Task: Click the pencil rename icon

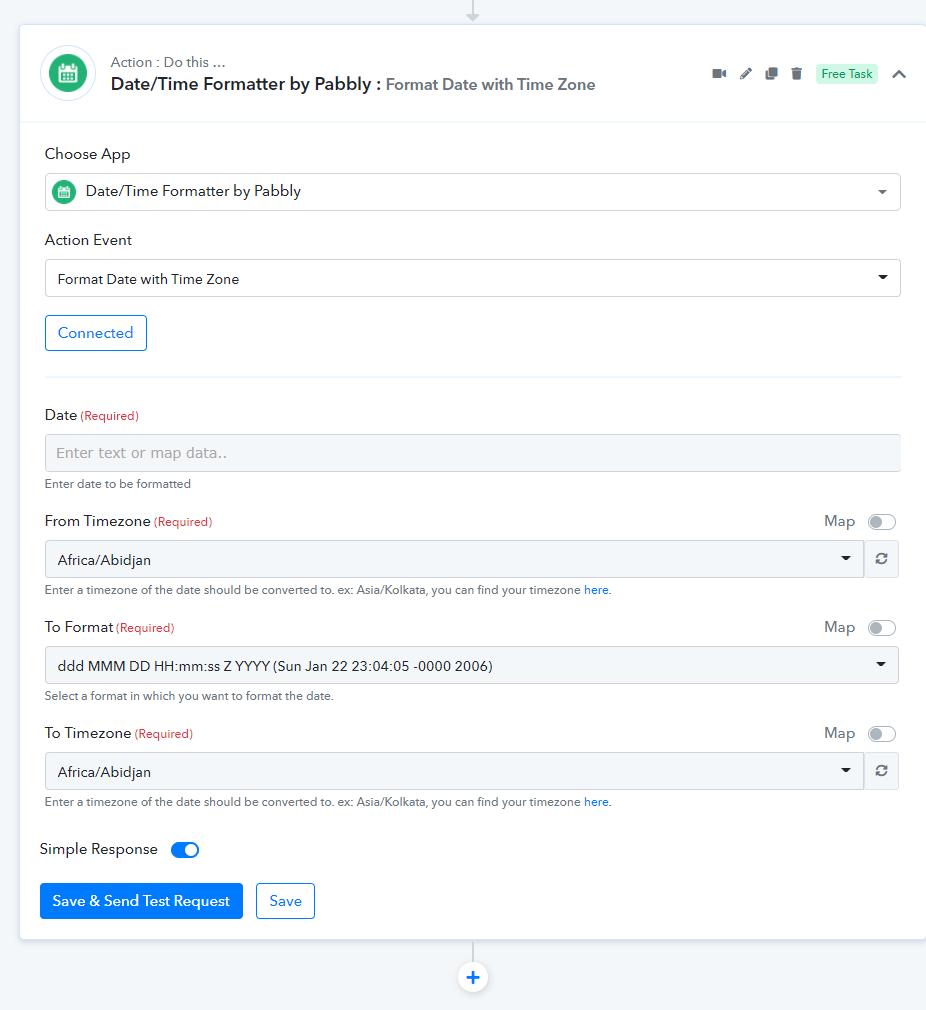Action: click(x=746, y=73)
